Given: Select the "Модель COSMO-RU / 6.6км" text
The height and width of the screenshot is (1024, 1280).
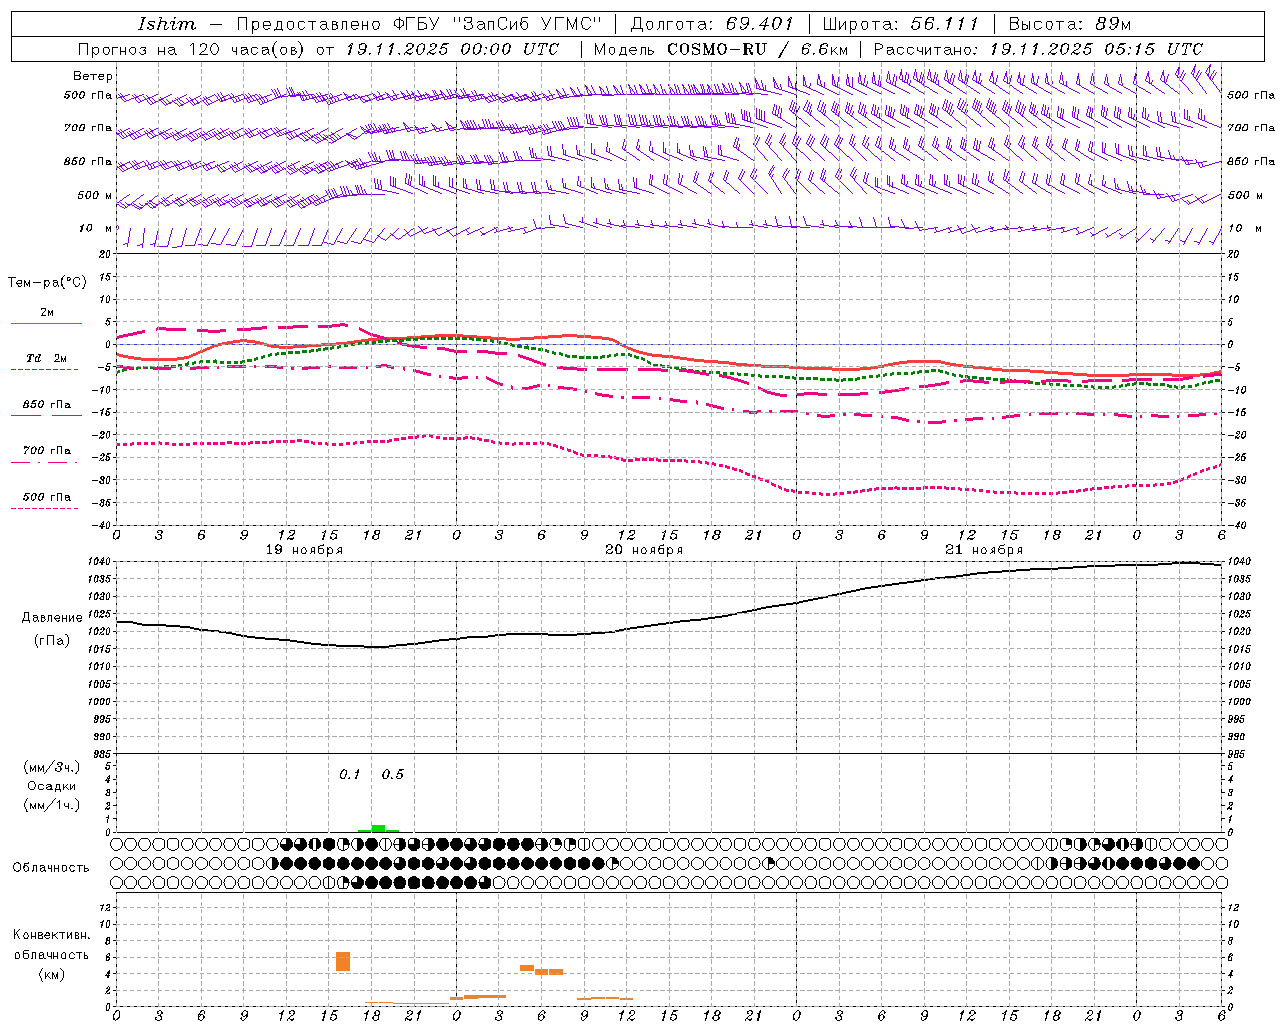Looking at the screenshot, I should point(720,49).
